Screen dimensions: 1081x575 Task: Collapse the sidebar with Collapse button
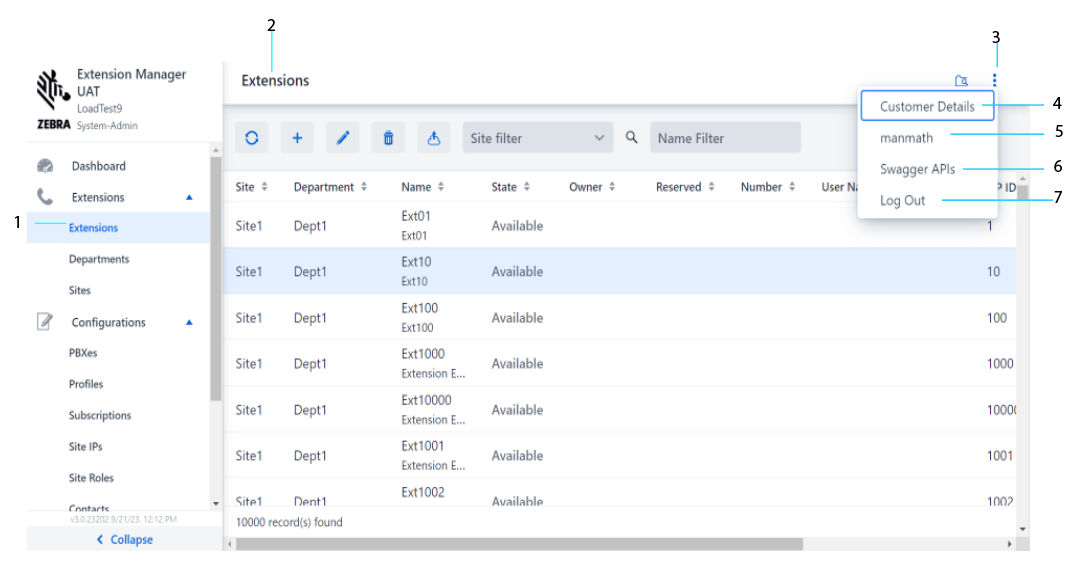click(x=125, y=539)
